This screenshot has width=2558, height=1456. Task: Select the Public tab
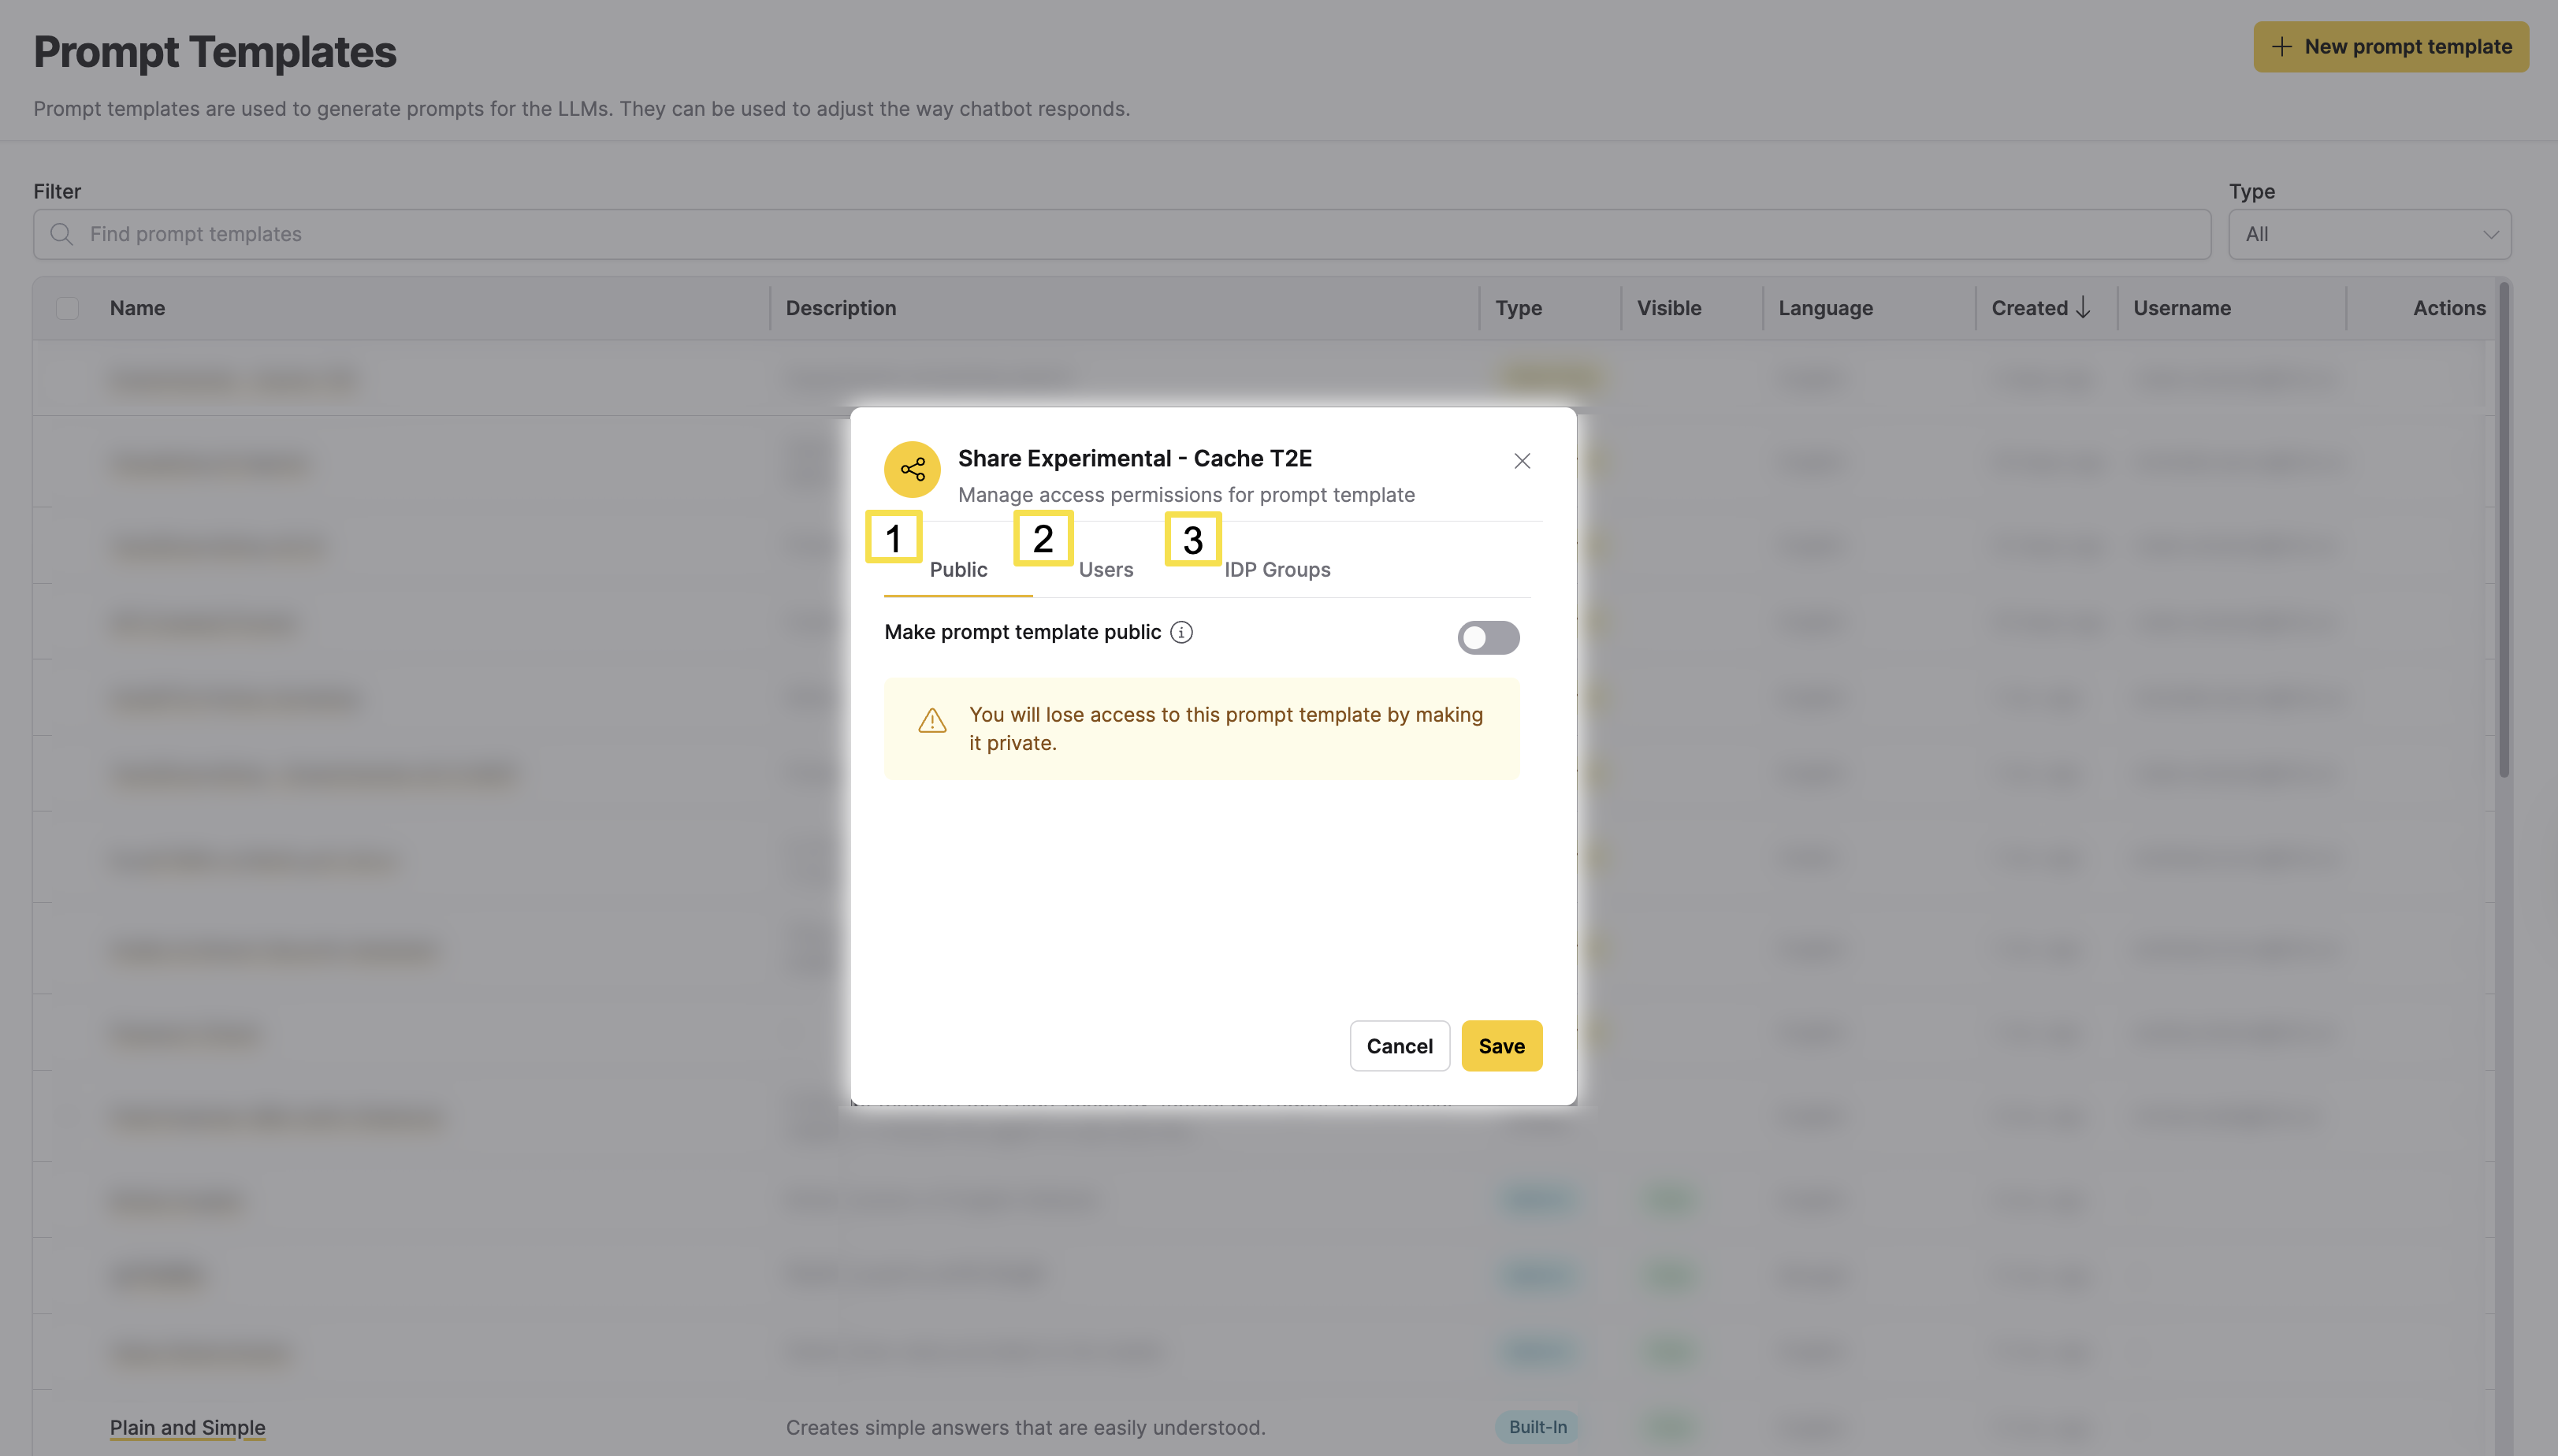tap(957, 569)
